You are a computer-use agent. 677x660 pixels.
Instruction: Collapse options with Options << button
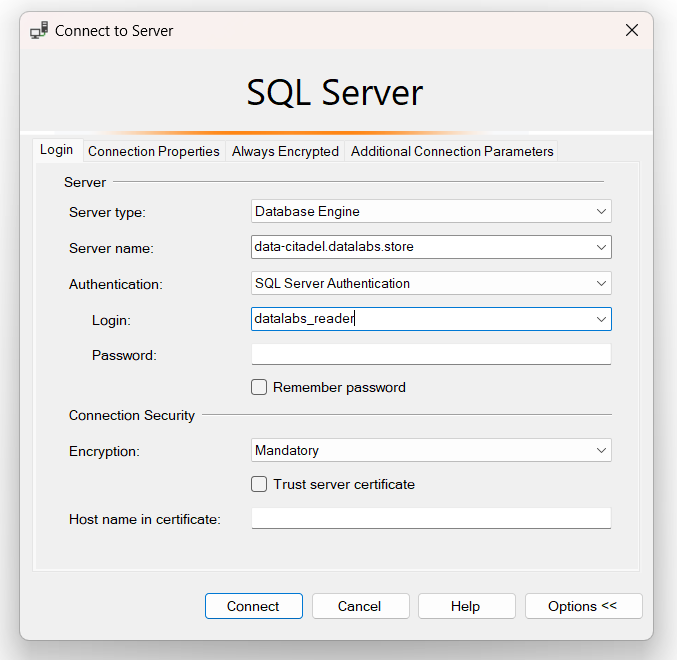pos(583,606)
